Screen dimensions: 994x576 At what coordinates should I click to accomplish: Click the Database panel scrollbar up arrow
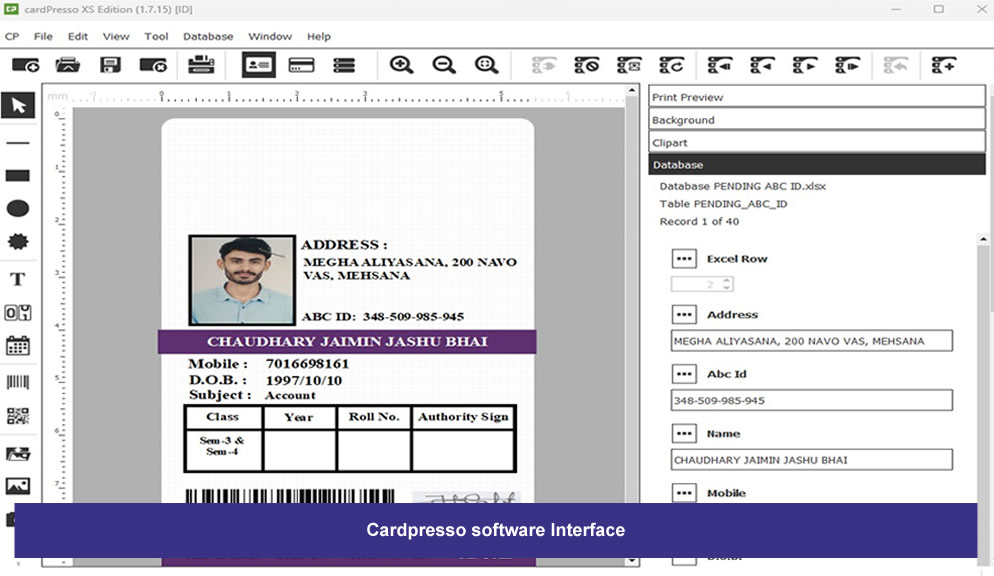[983, 239]
